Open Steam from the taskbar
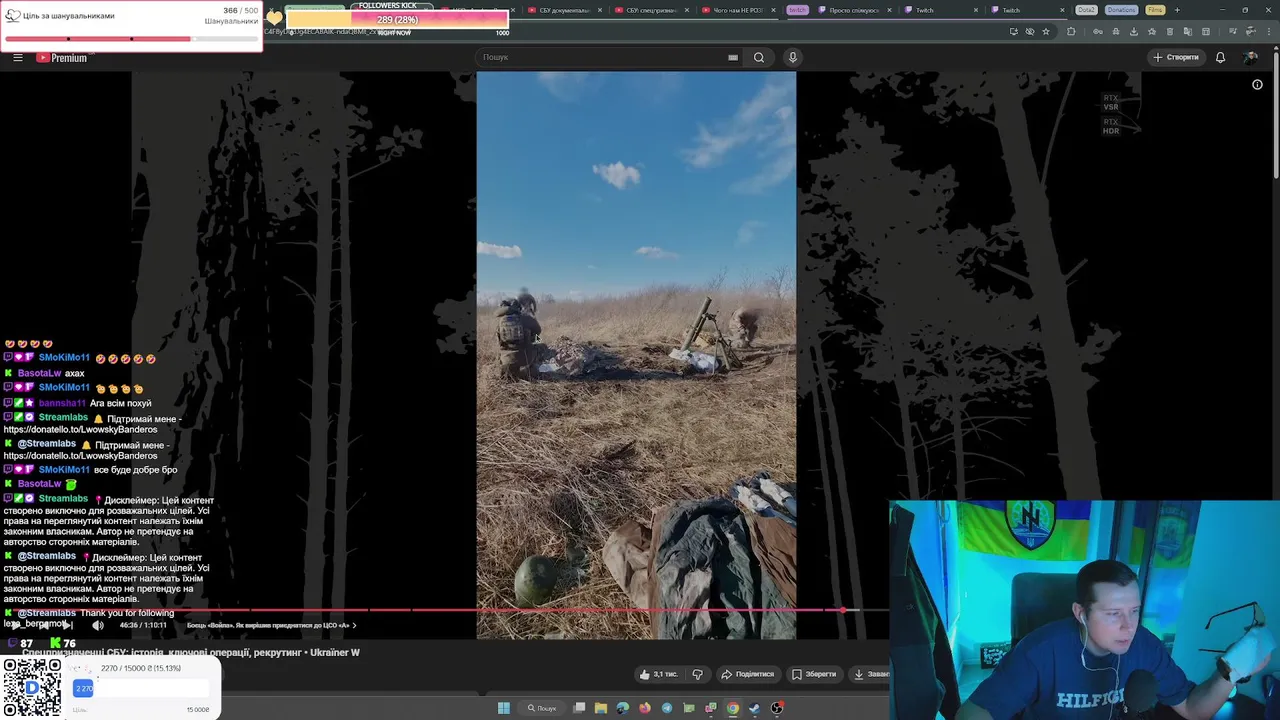 pos(755,708)
